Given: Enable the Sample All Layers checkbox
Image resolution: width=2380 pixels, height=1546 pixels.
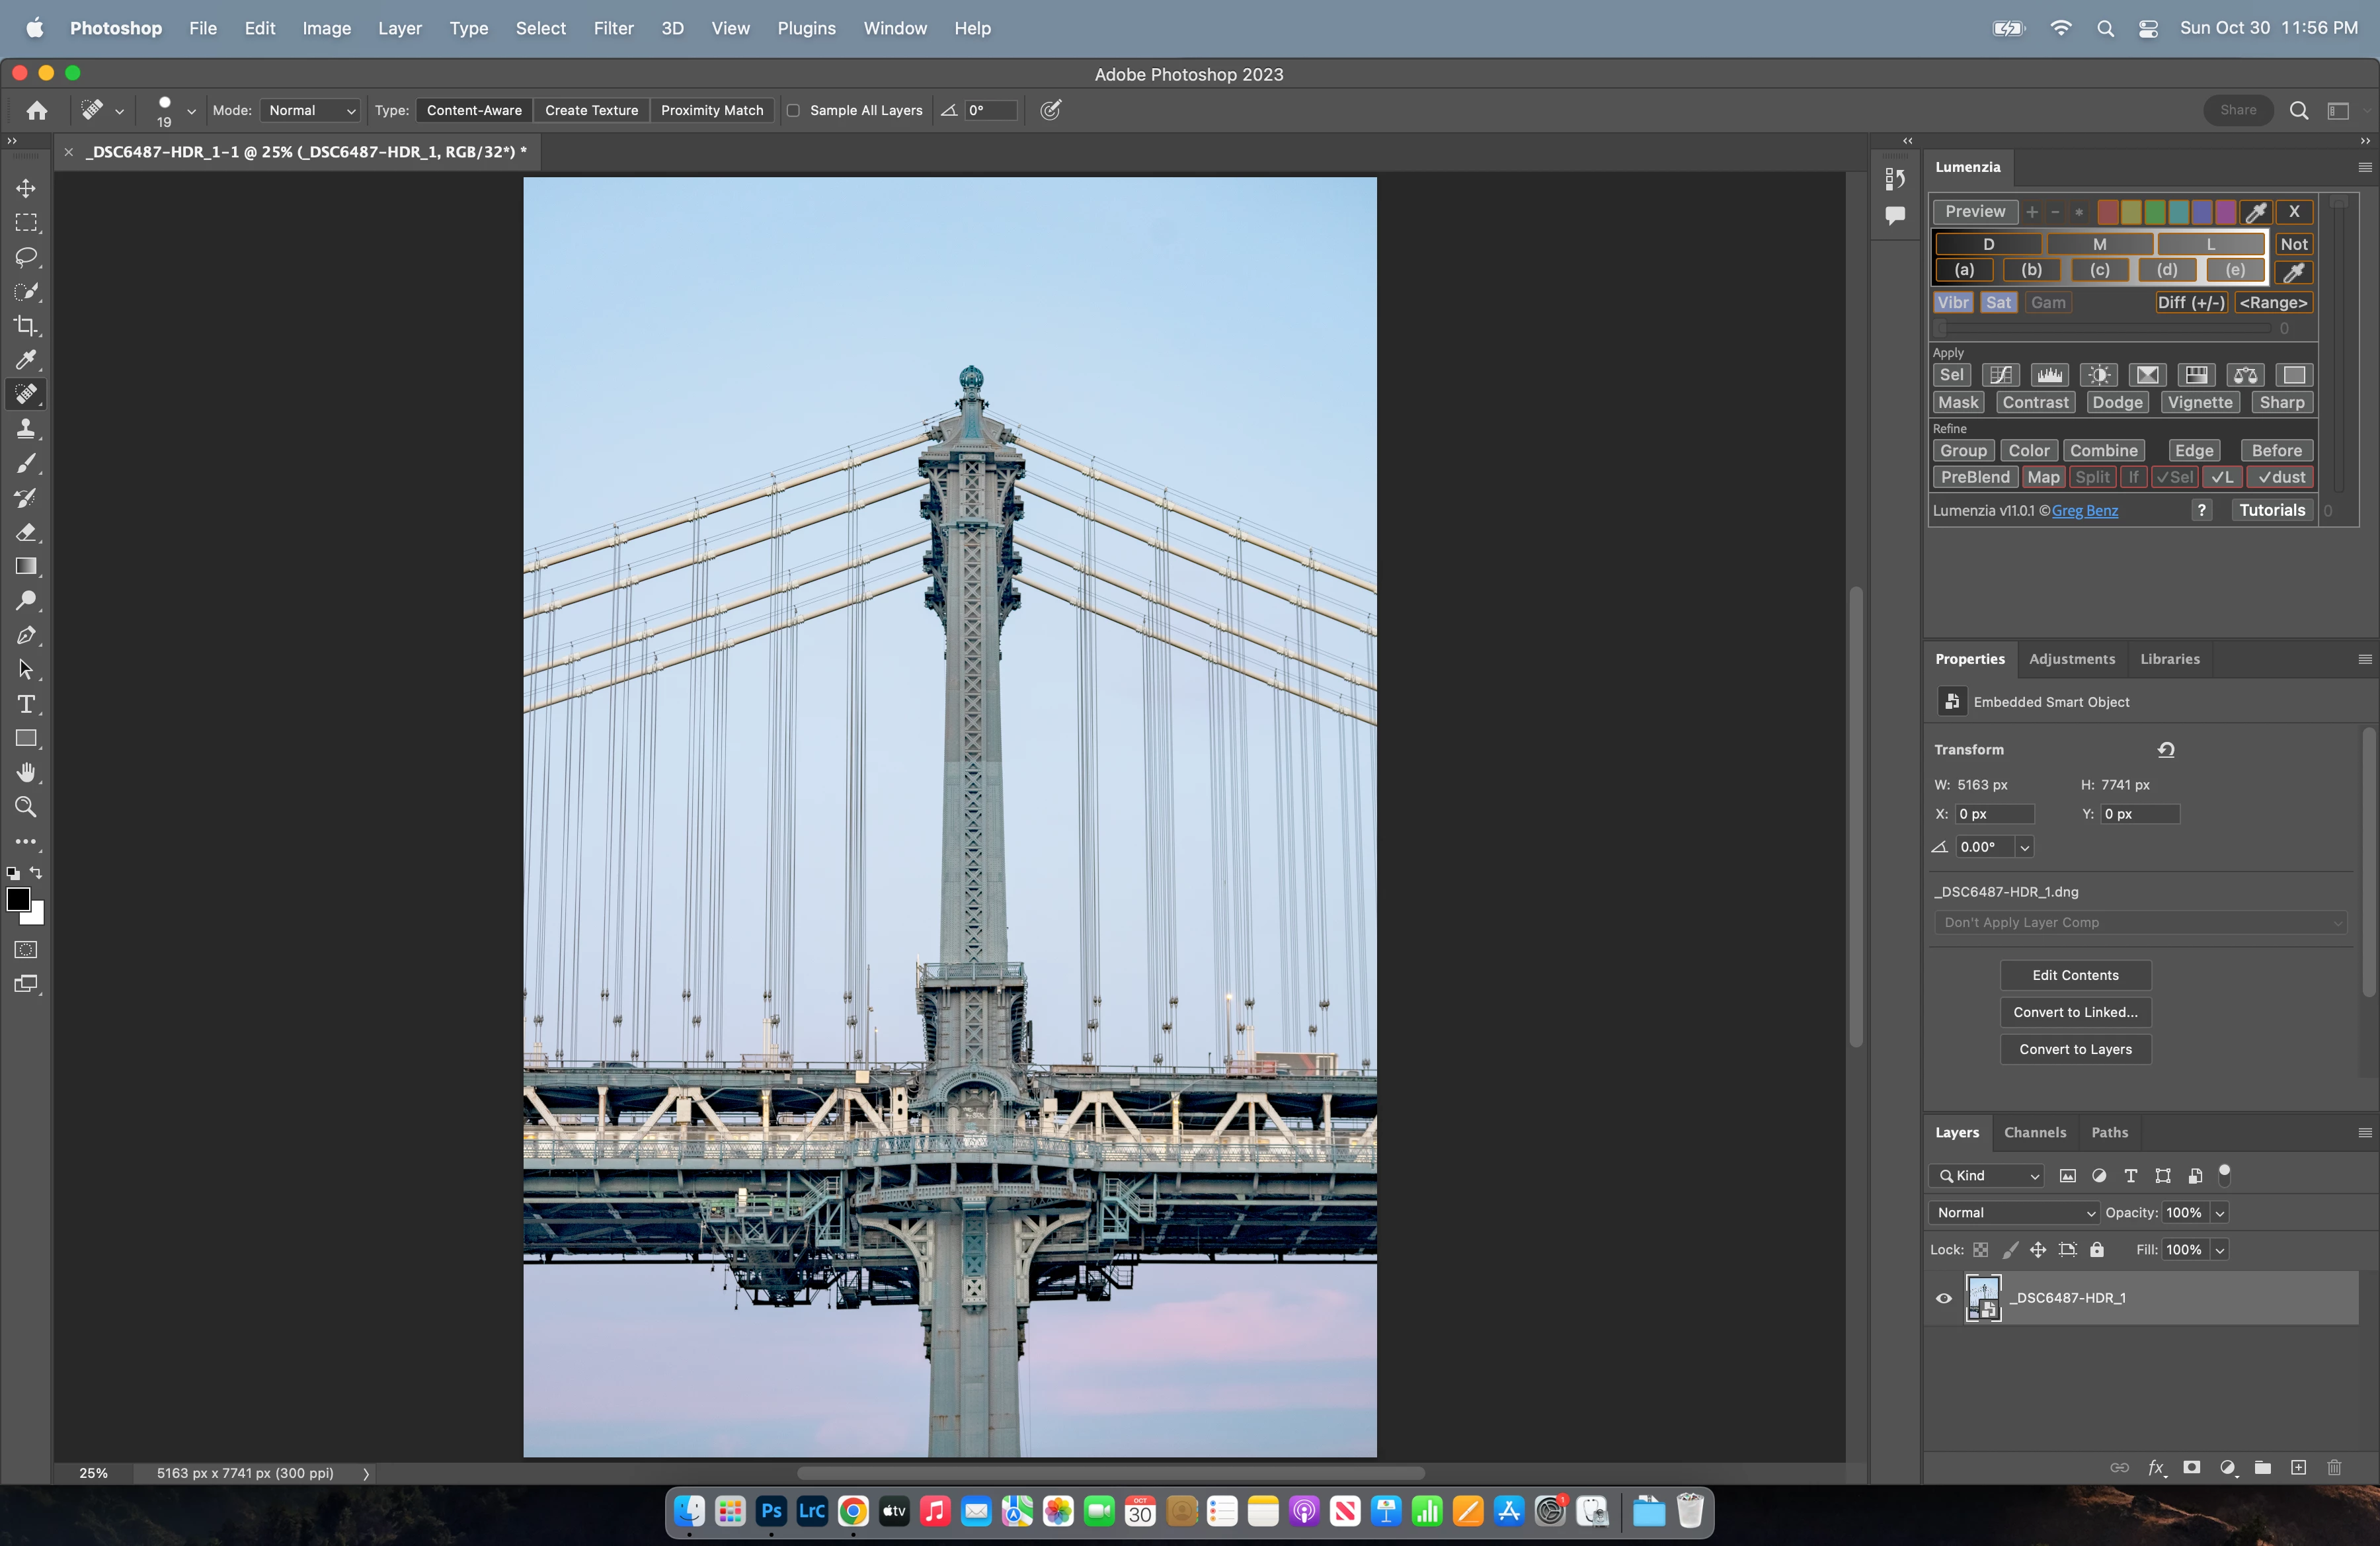Looking at the screenshot, I should [793, 111].
